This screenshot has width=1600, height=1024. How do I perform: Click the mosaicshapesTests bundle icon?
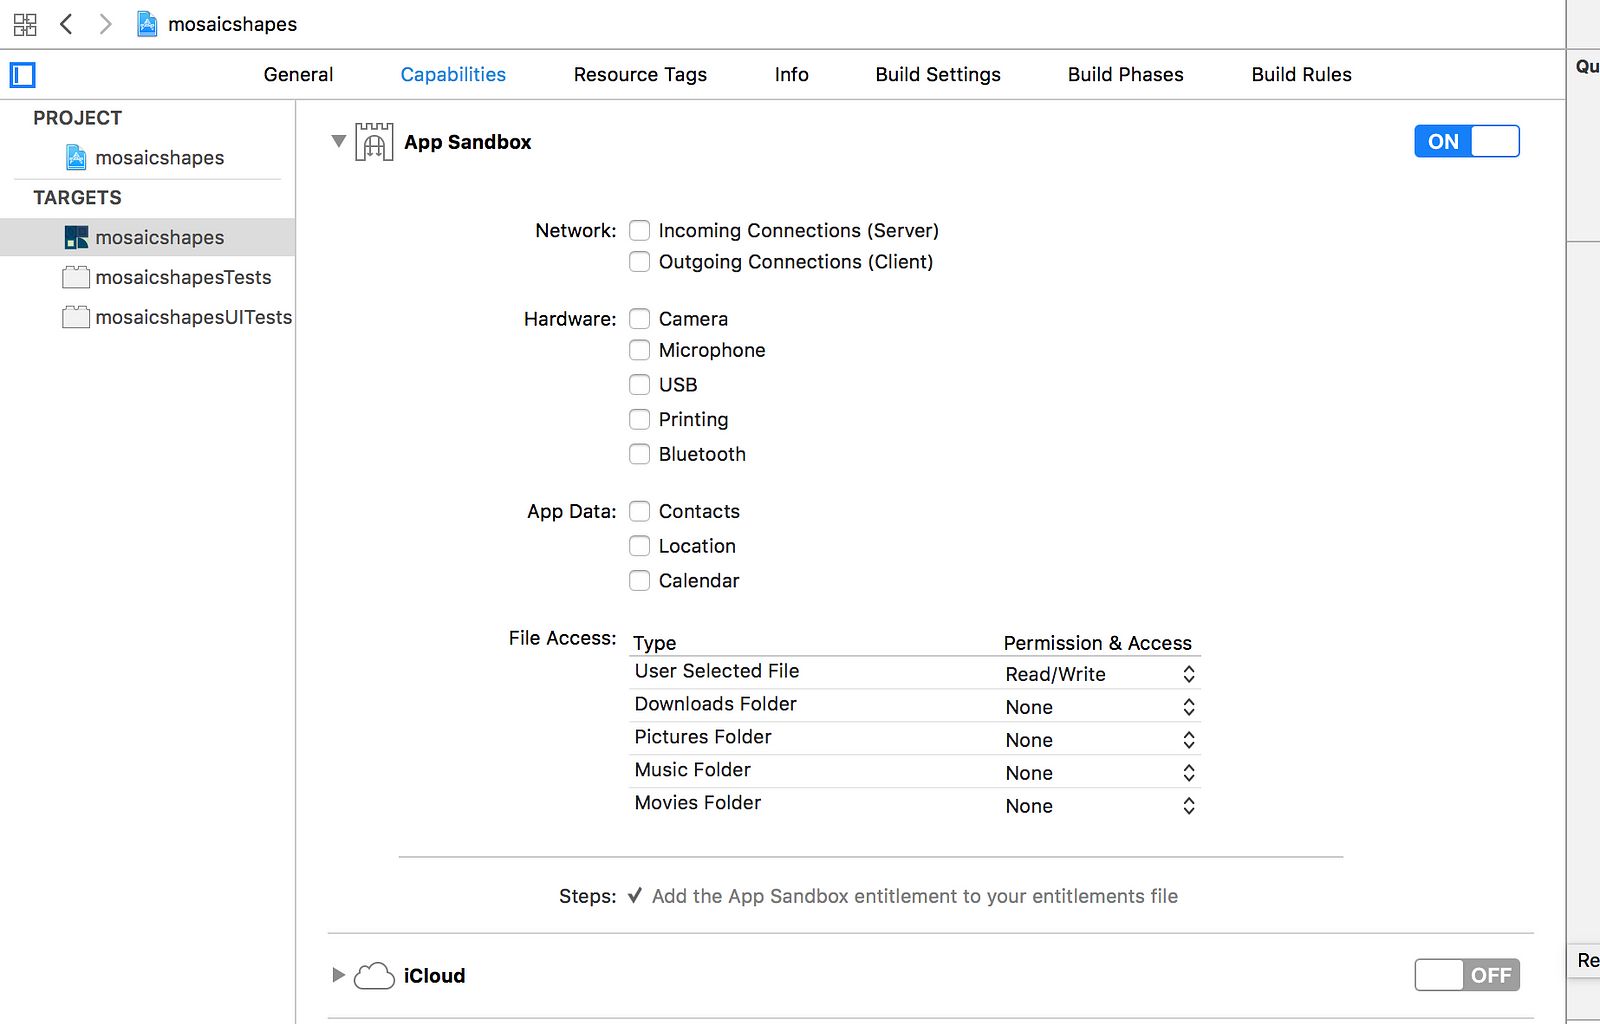pos(76,277)
